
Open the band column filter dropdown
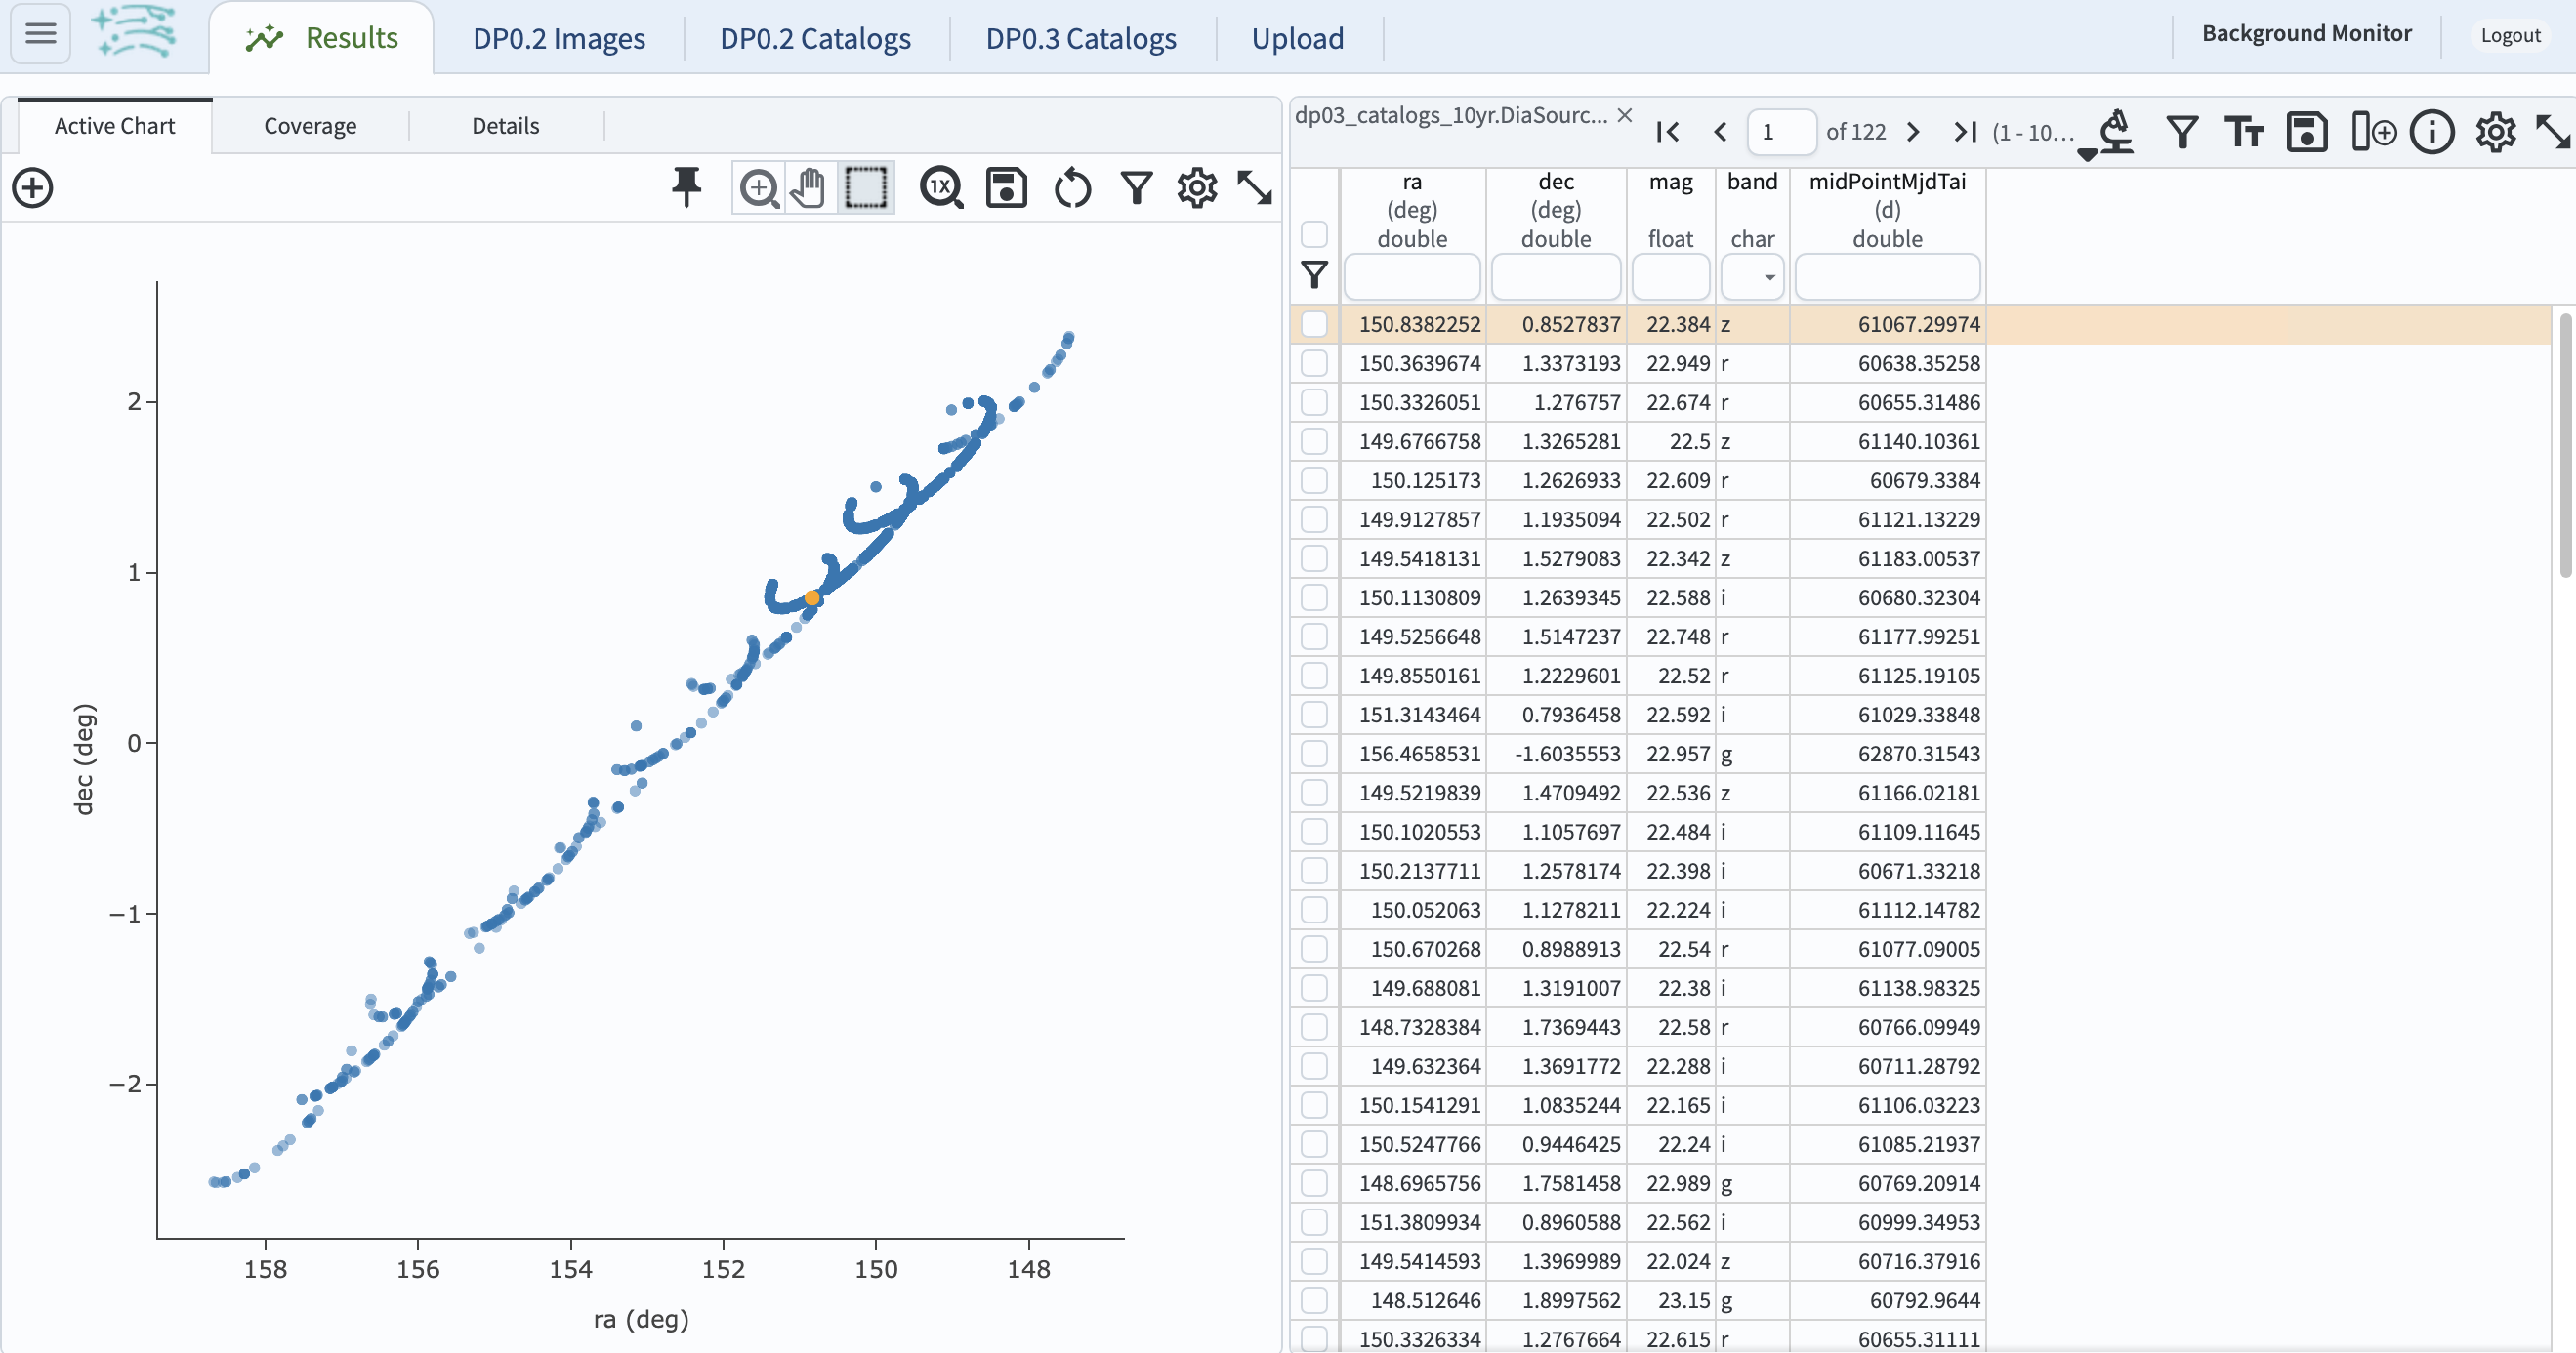[1752, 277]
